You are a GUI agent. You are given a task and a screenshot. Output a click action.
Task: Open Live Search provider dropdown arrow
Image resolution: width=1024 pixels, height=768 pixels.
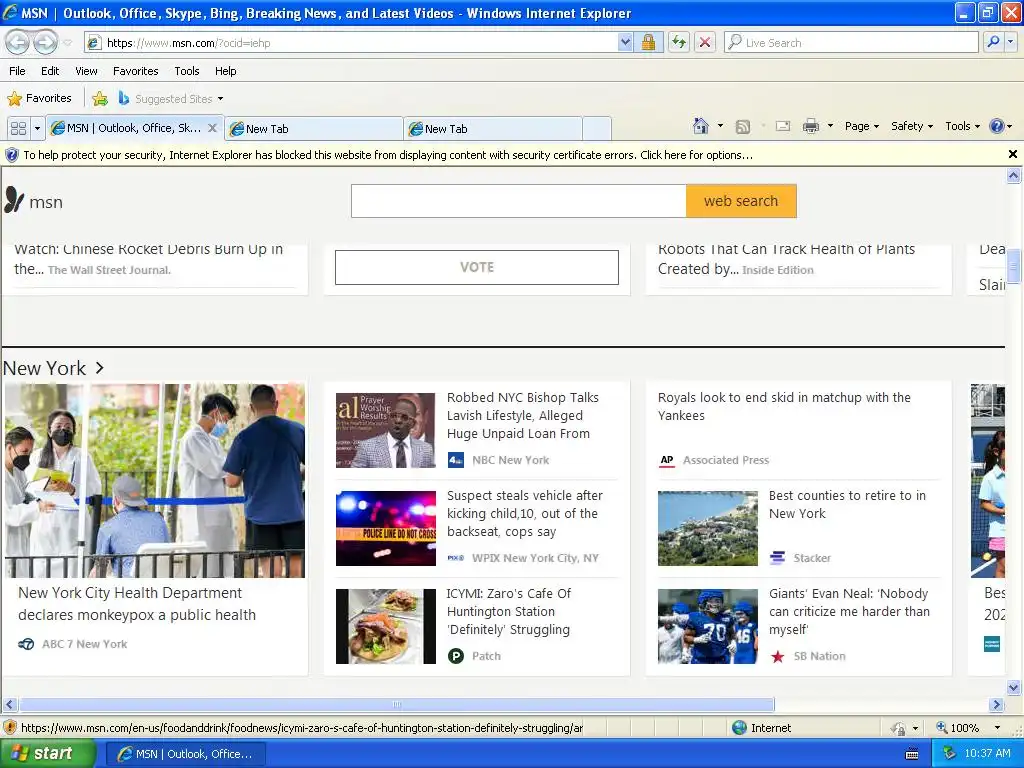click(1011, 42)
